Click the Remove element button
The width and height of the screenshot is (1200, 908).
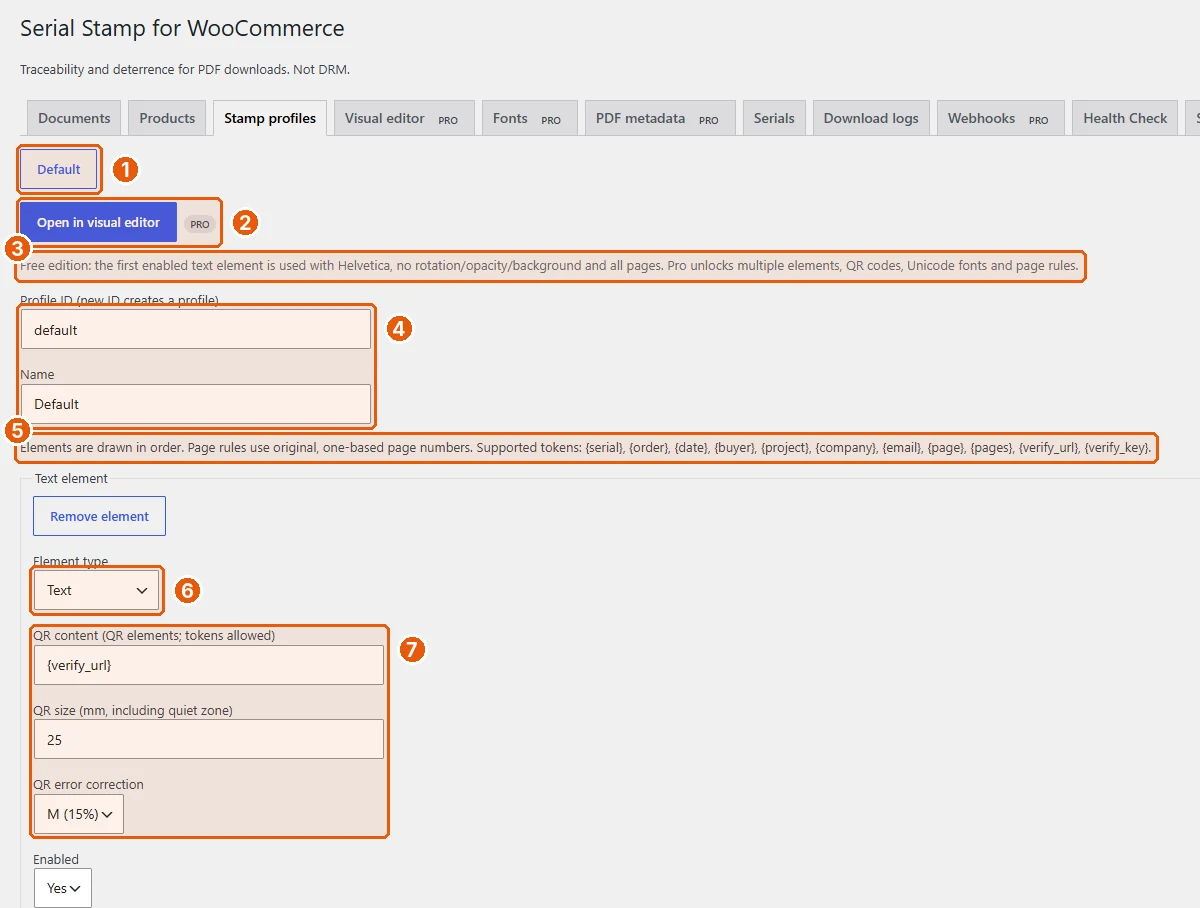(x=100, y=516)
